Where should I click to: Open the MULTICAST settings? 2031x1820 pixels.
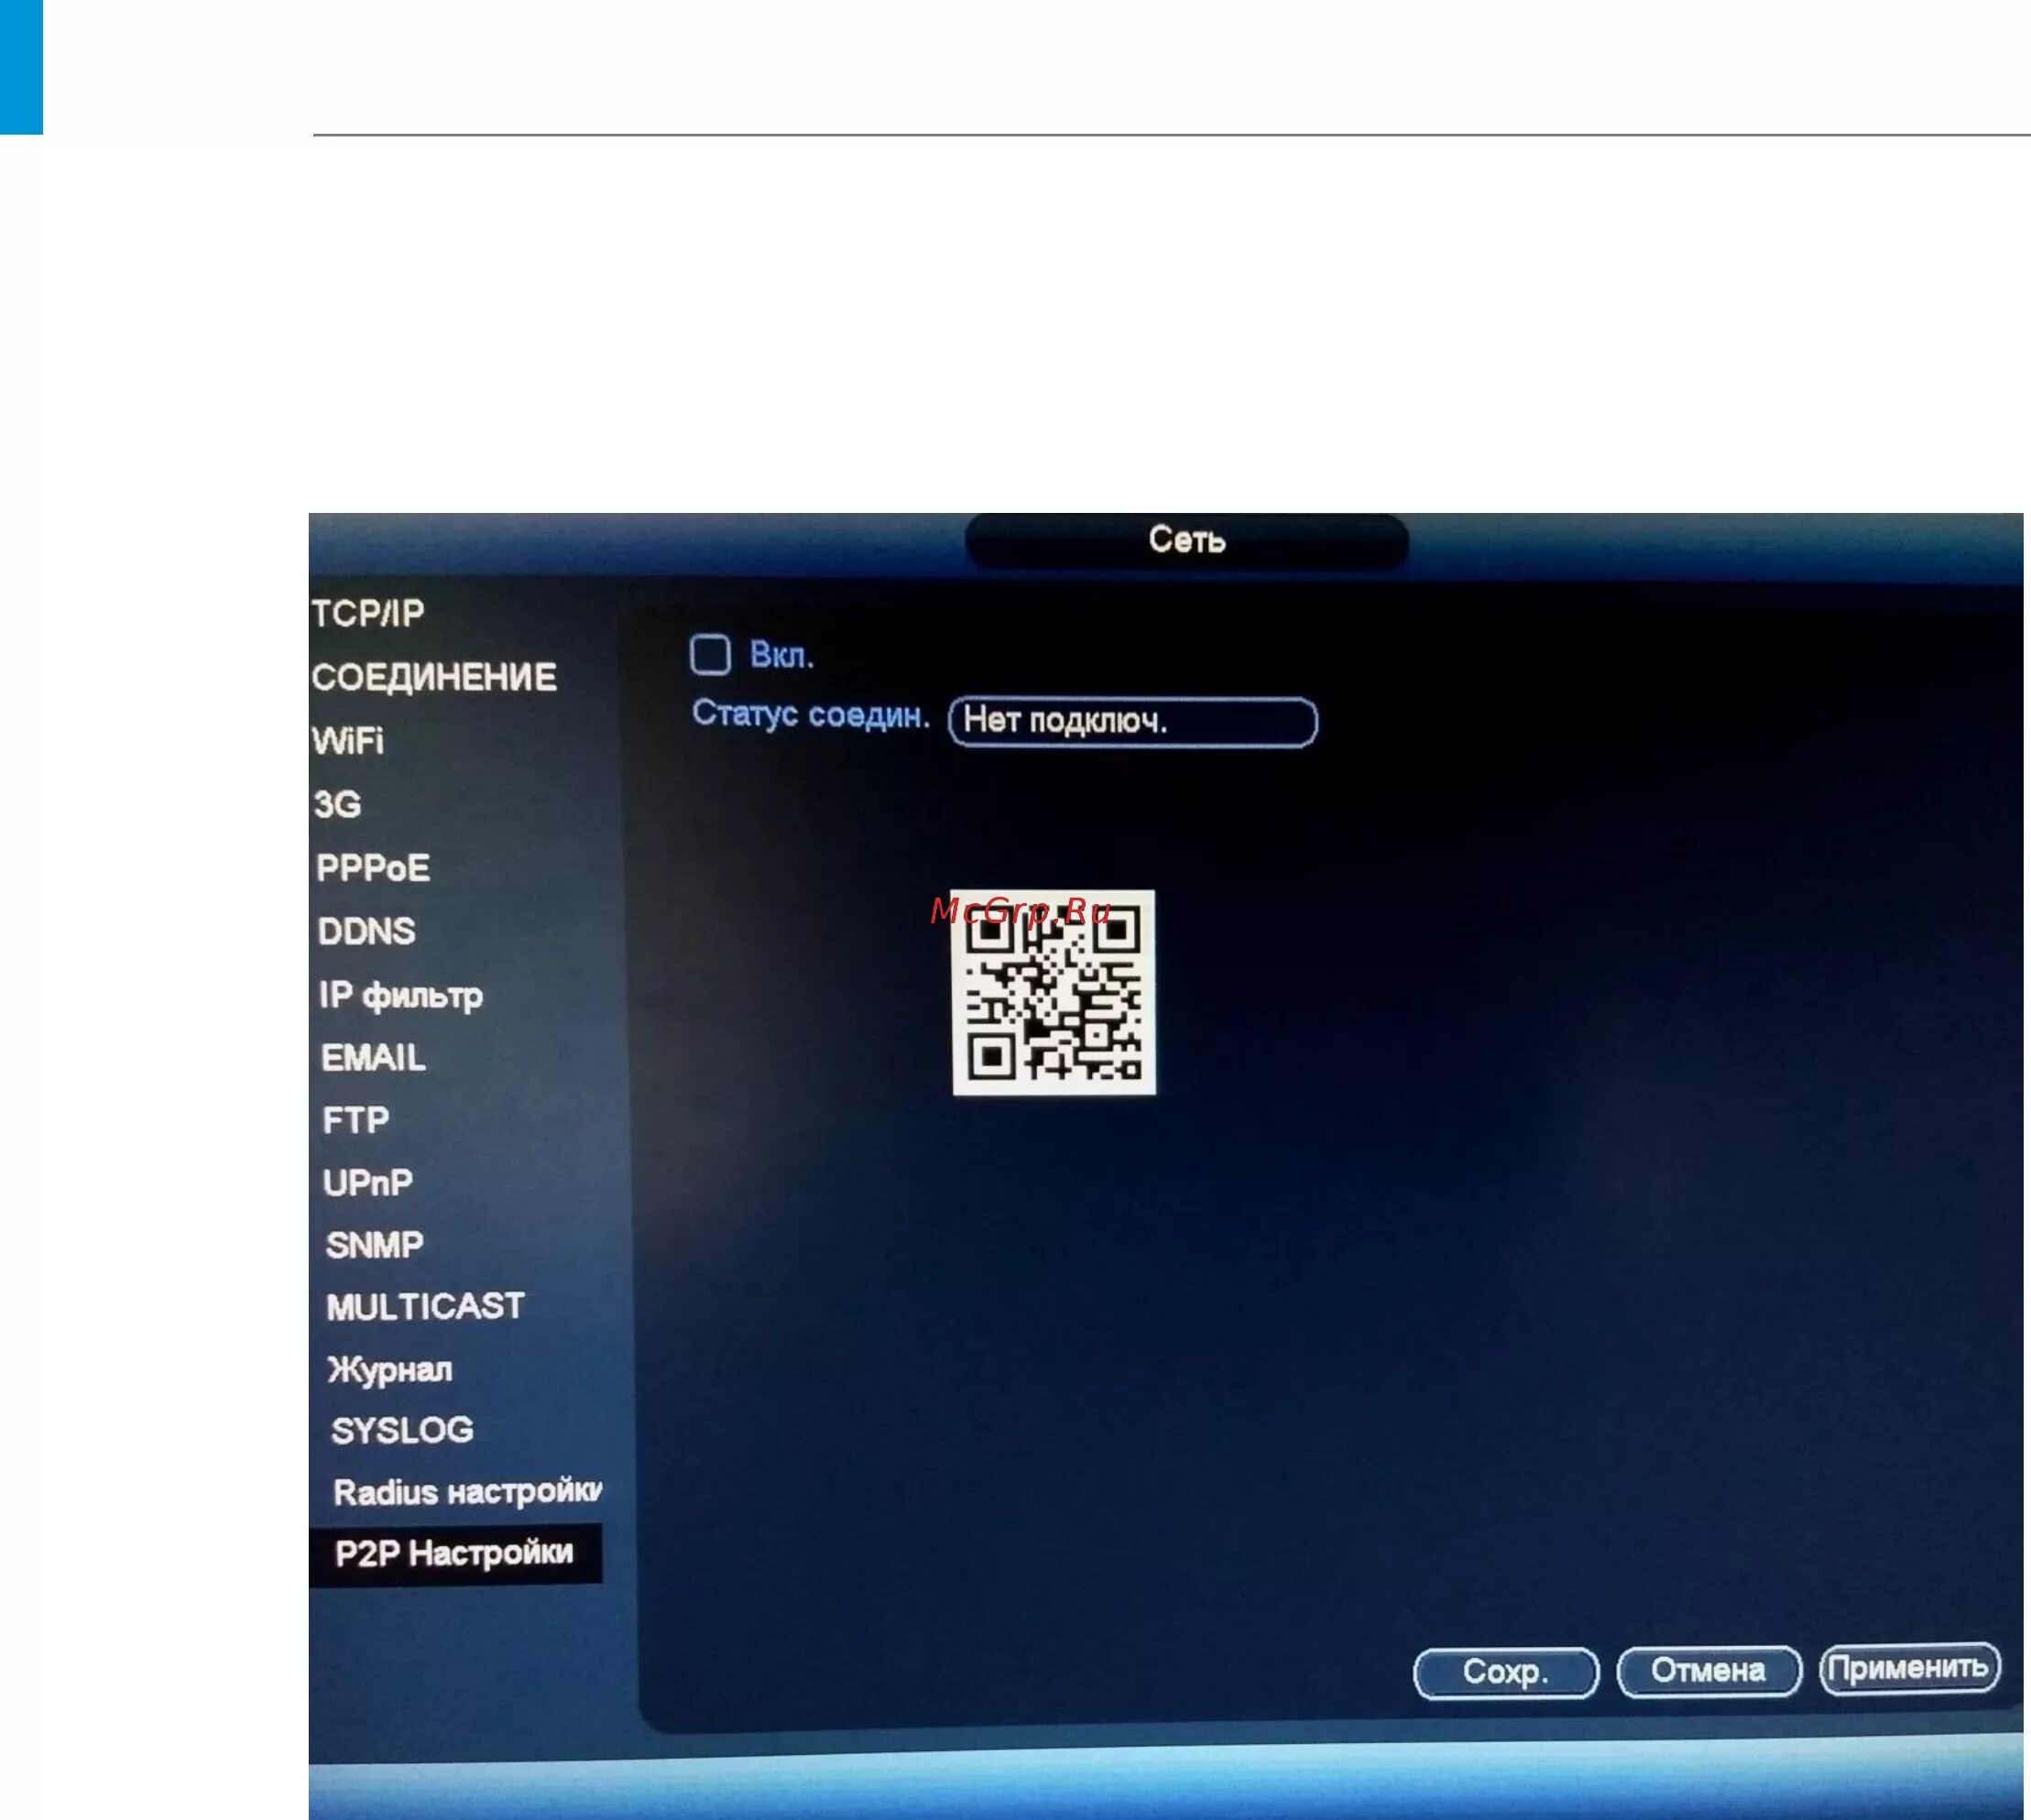coord(425,1307)
